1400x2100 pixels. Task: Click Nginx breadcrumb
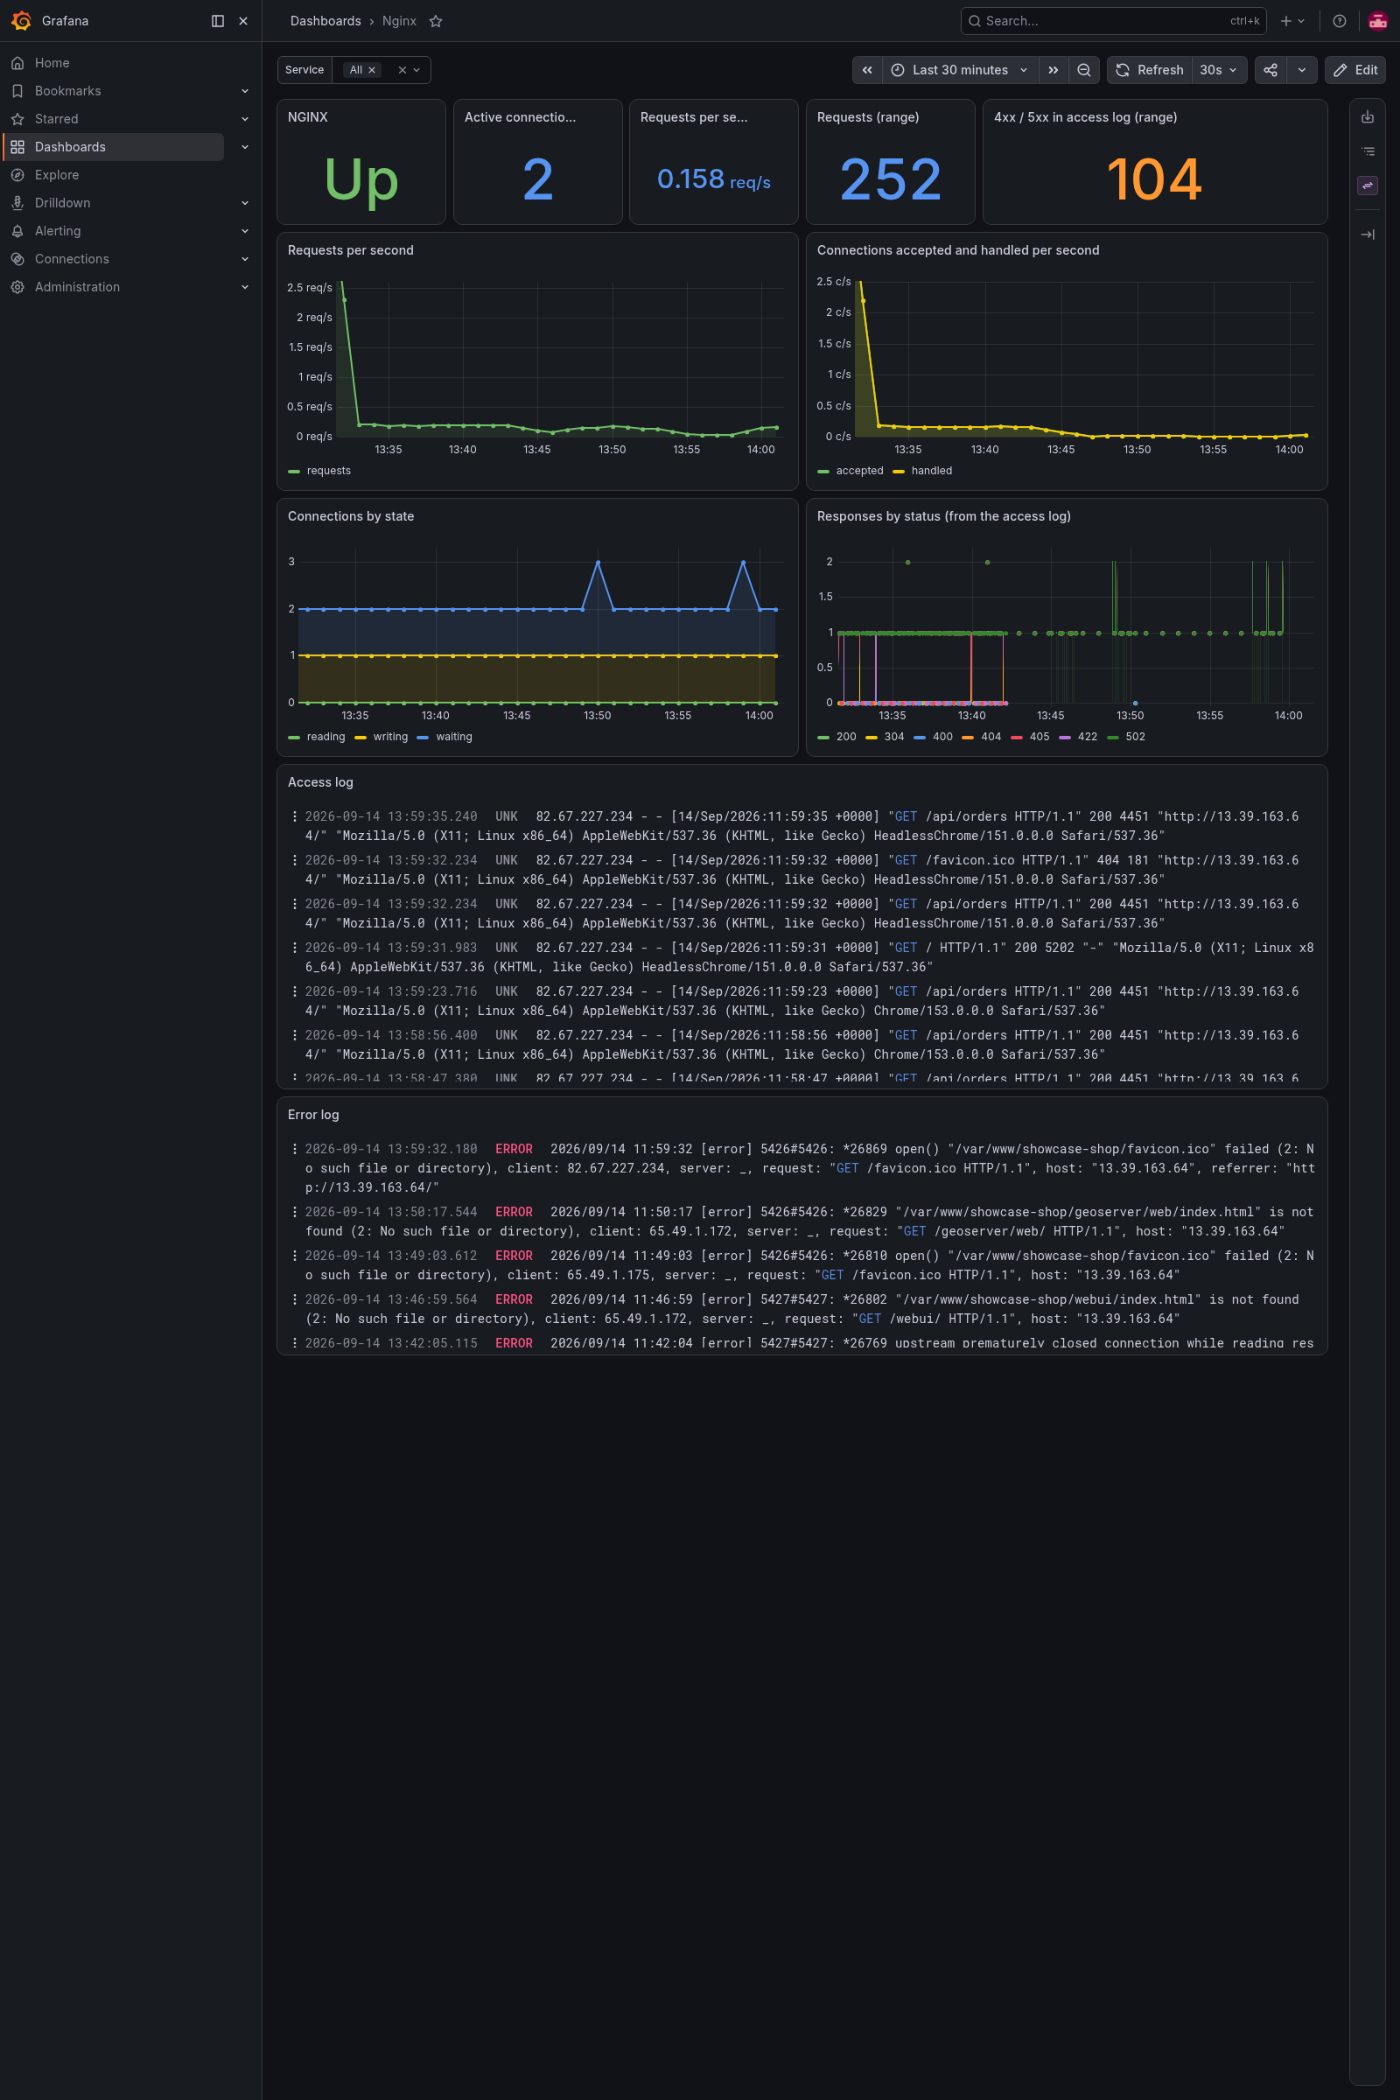(399, 21)
